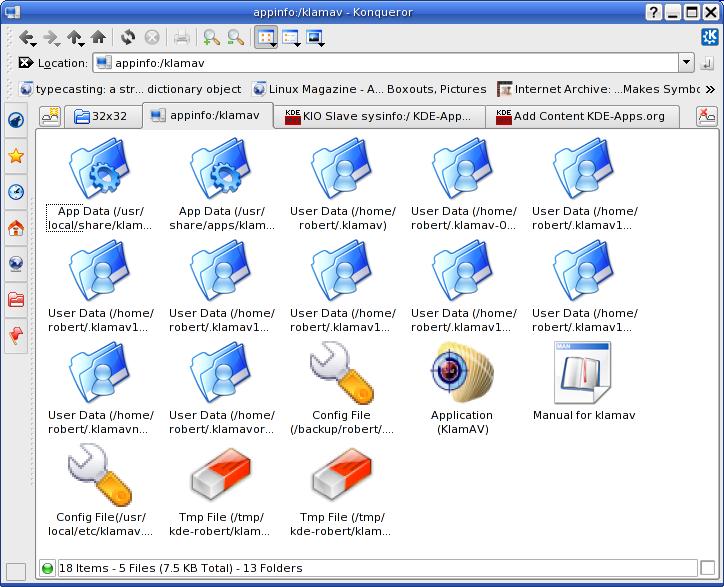Open Manual for klamav item

[584, 381]
